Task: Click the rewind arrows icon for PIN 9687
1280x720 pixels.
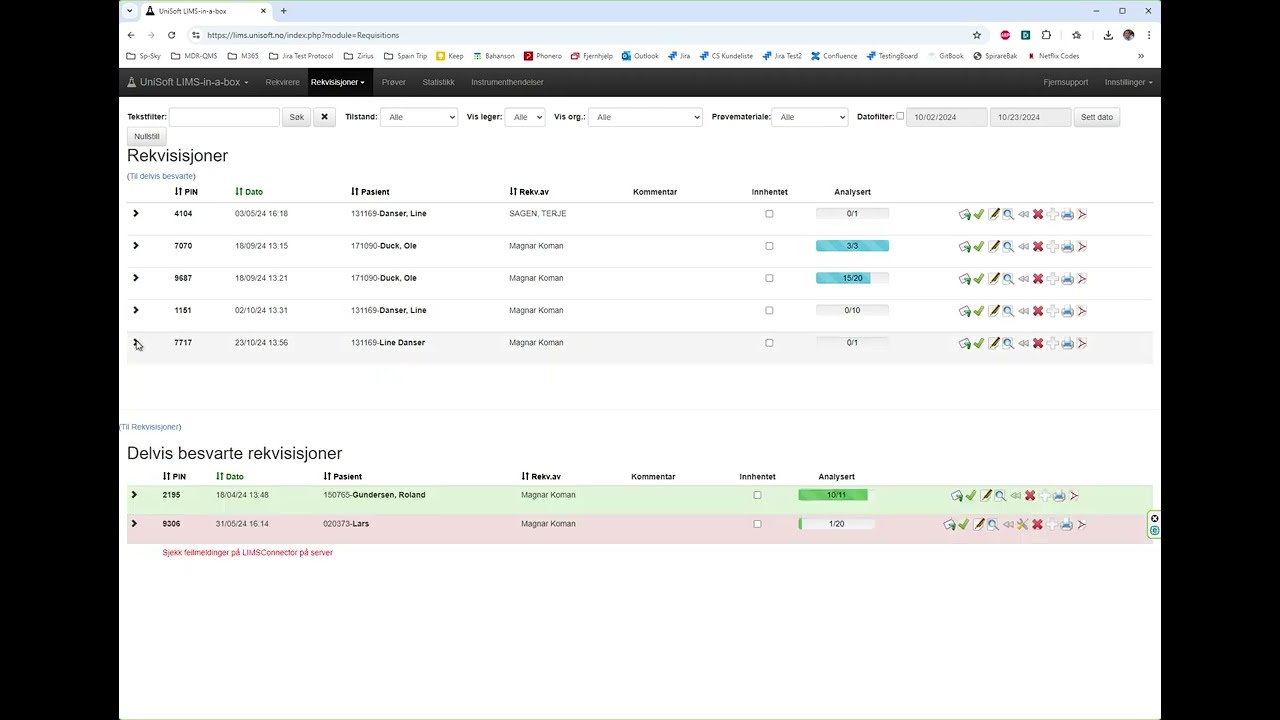Action: [x=1023, y=278]
